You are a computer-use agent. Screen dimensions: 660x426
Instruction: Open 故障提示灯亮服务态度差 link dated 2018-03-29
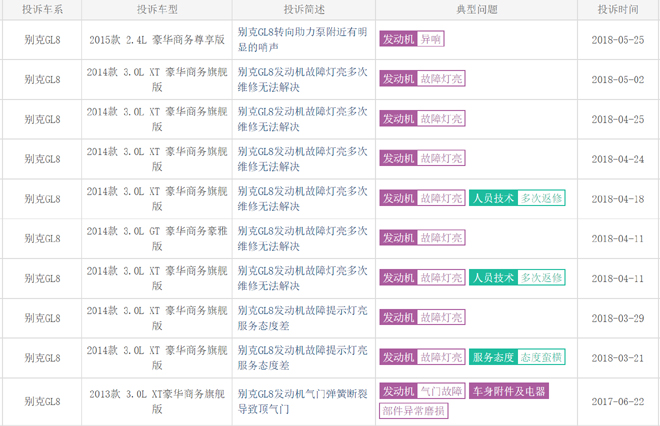302,318
